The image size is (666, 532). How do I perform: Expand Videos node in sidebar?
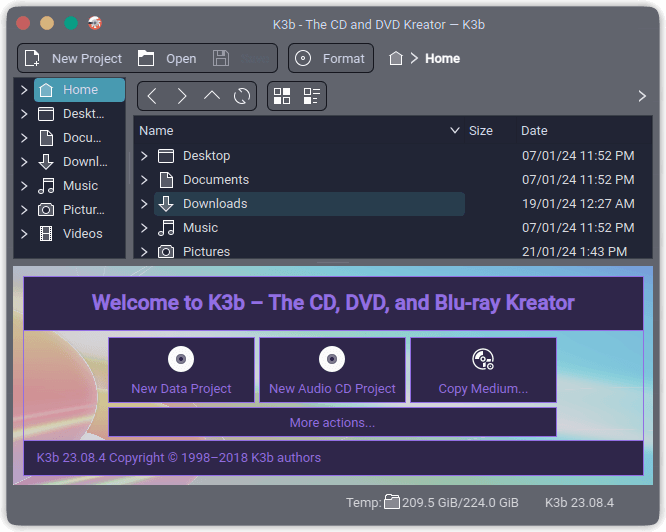[x=24, y=234]
